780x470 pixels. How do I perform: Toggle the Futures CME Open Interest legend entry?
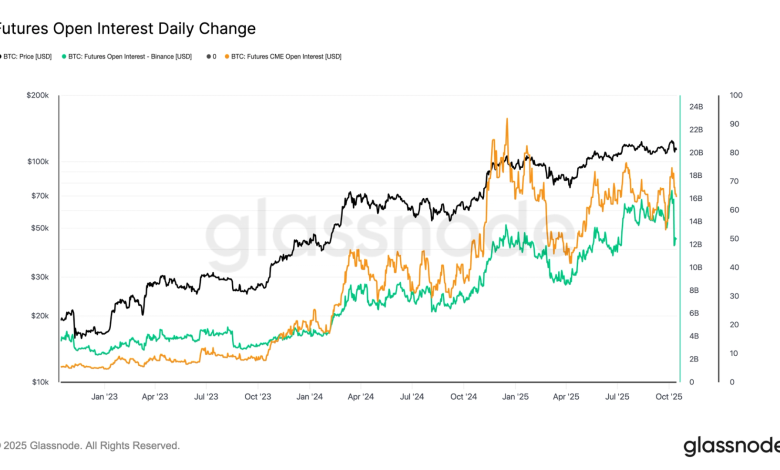(x=288, y=56)
